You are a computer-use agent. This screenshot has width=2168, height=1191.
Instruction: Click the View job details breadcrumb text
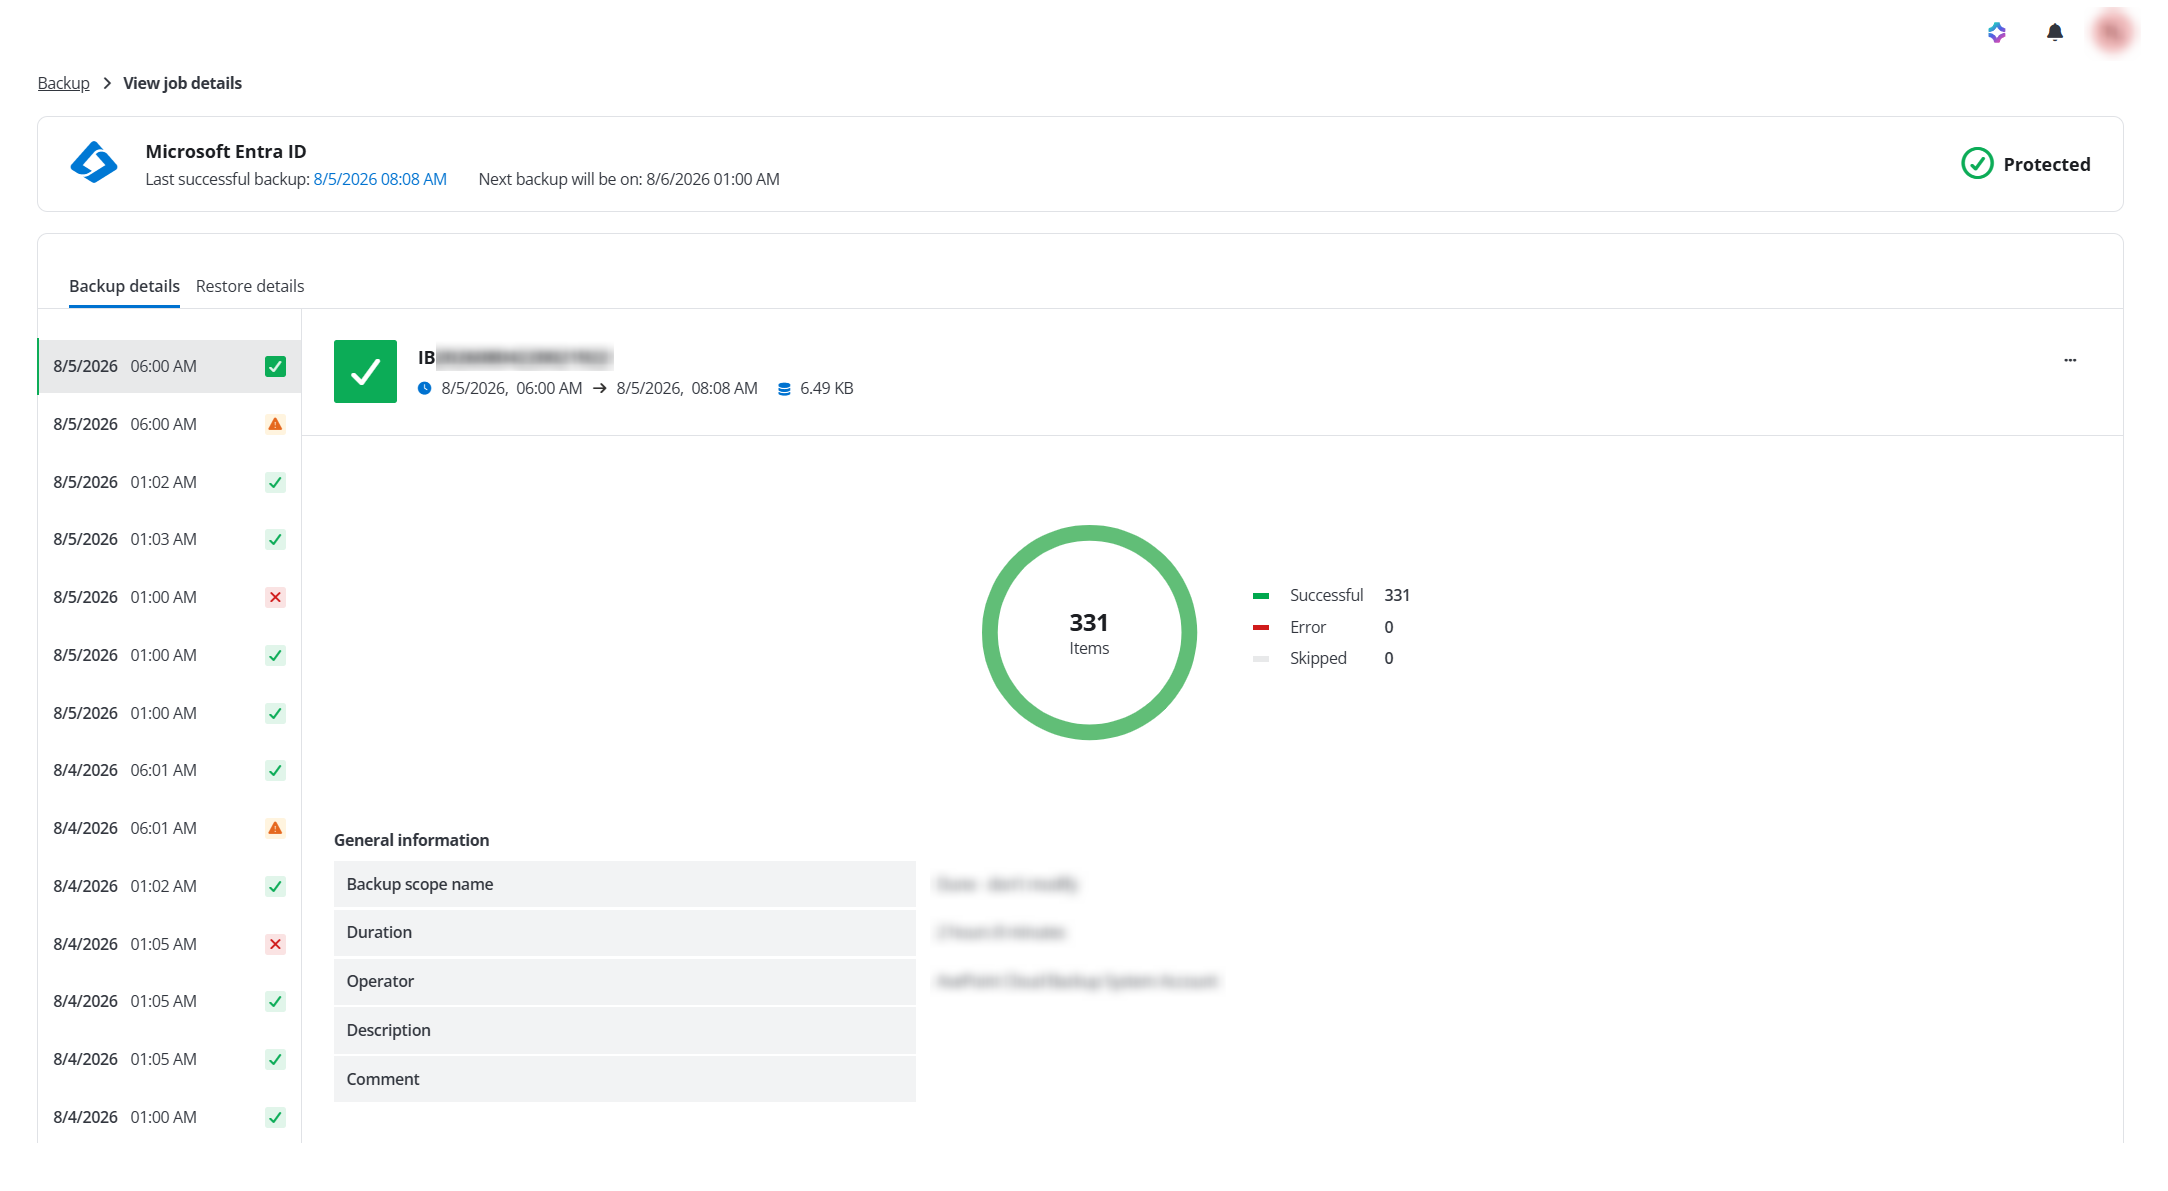point(182,83)
